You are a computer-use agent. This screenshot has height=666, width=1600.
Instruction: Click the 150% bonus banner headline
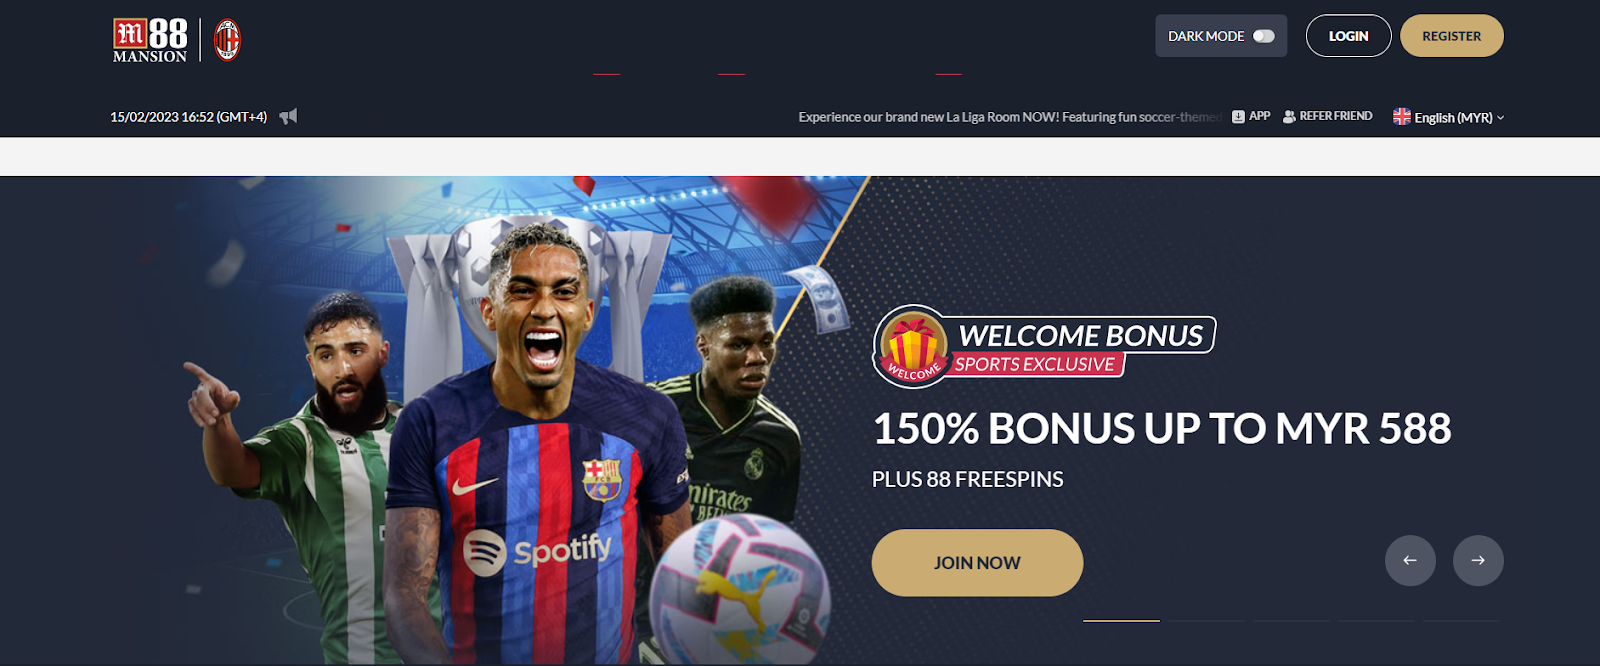pyautogui.click(x=1162, y=429)
